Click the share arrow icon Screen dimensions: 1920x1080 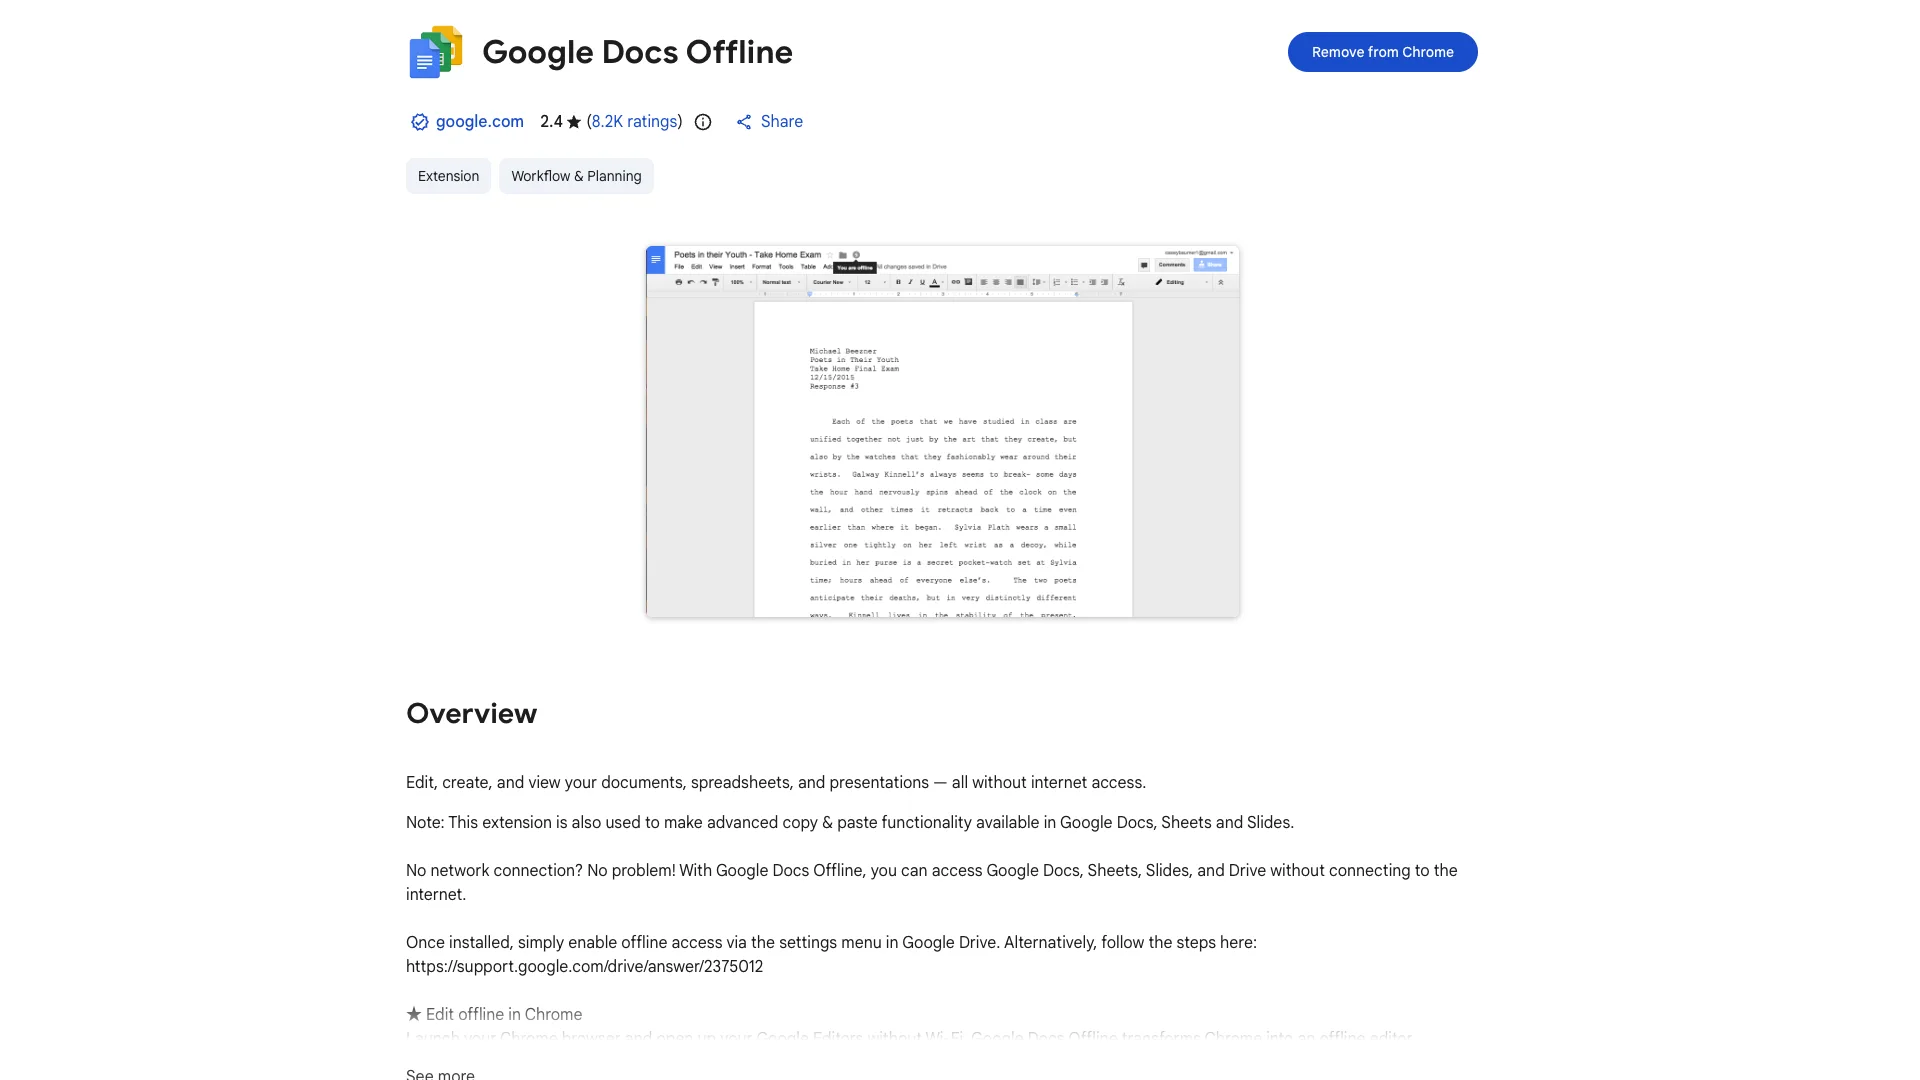tap(744, 122)
